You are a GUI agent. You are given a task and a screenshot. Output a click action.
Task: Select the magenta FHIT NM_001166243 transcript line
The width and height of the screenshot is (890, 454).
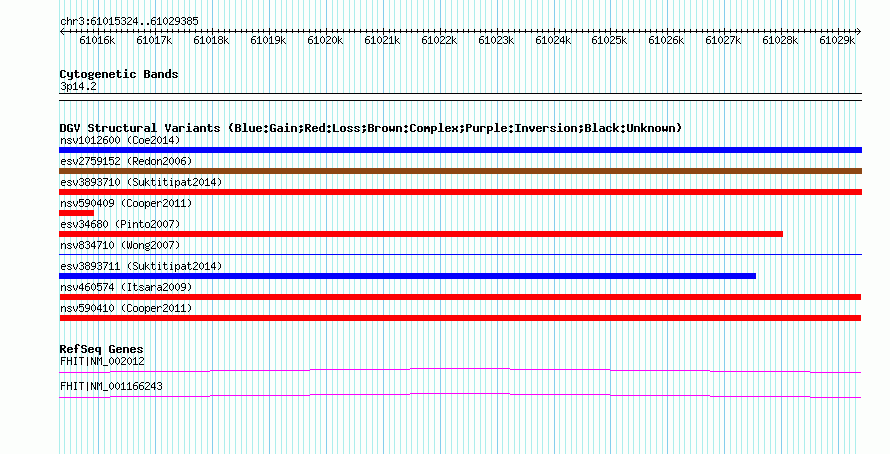(460, 396)
